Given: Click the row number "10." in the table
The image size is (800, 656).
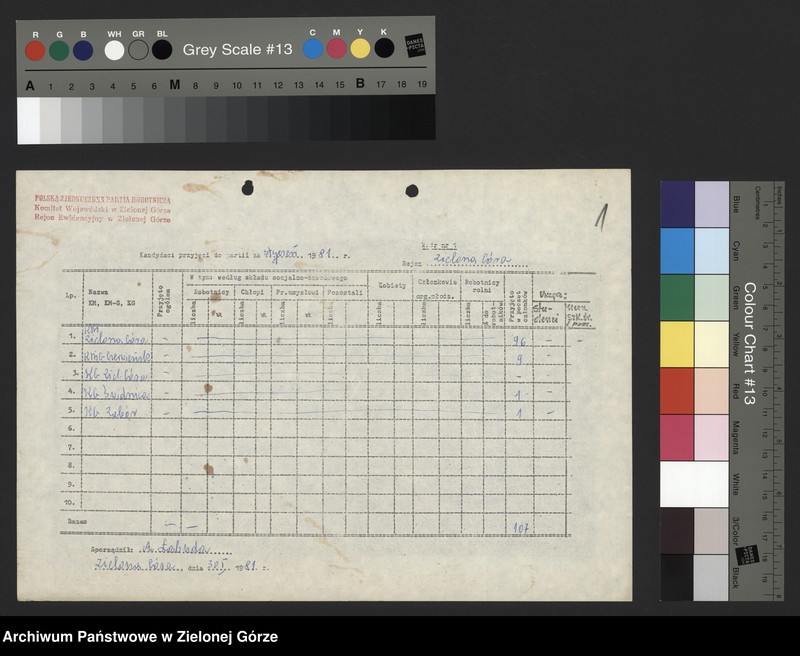Looking at the screenshot, I should (70, 502).
